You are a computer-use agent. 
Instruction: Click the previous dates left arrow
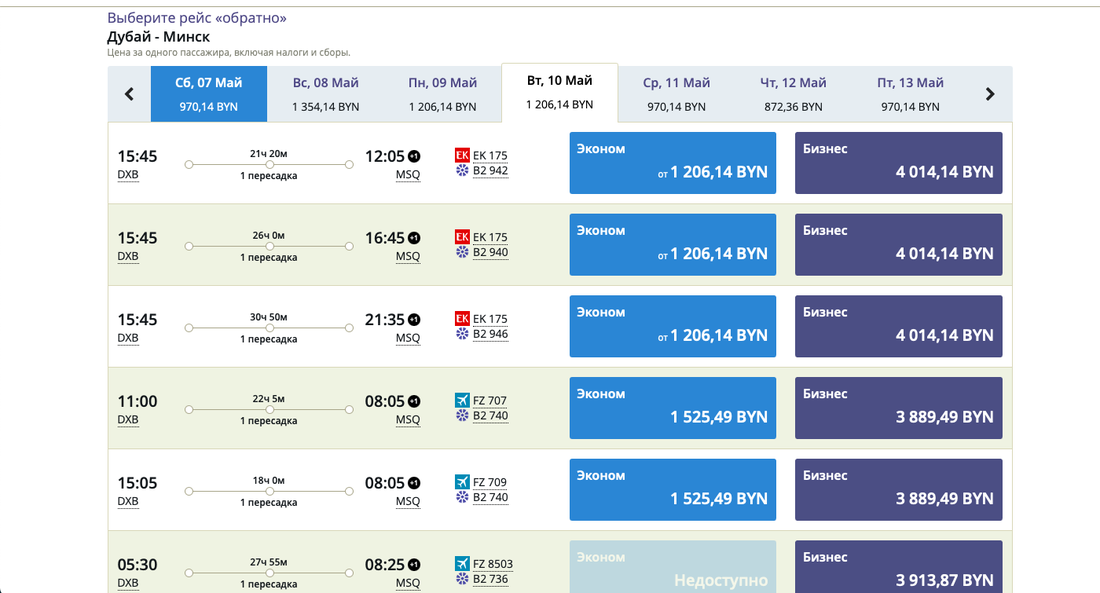(x=129, y=94)
